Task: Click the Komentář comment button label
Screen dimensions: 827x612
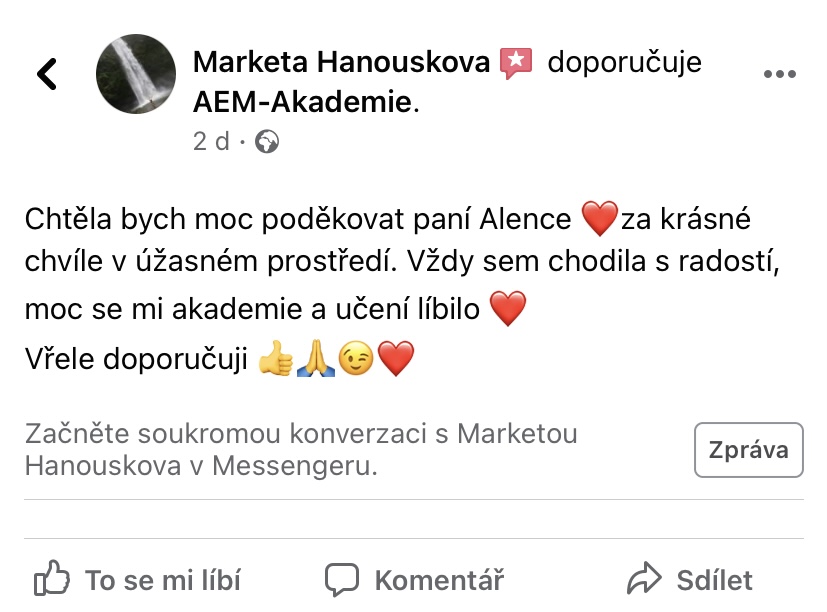Action: pos(439,580)
